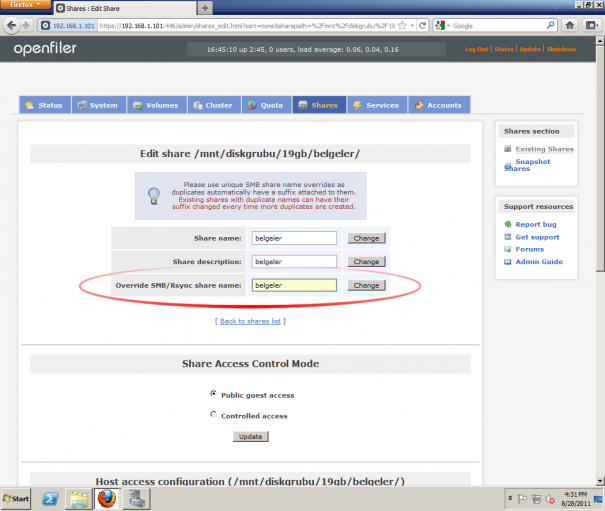Open the URL history dropdown arrow

pos(412,25)
